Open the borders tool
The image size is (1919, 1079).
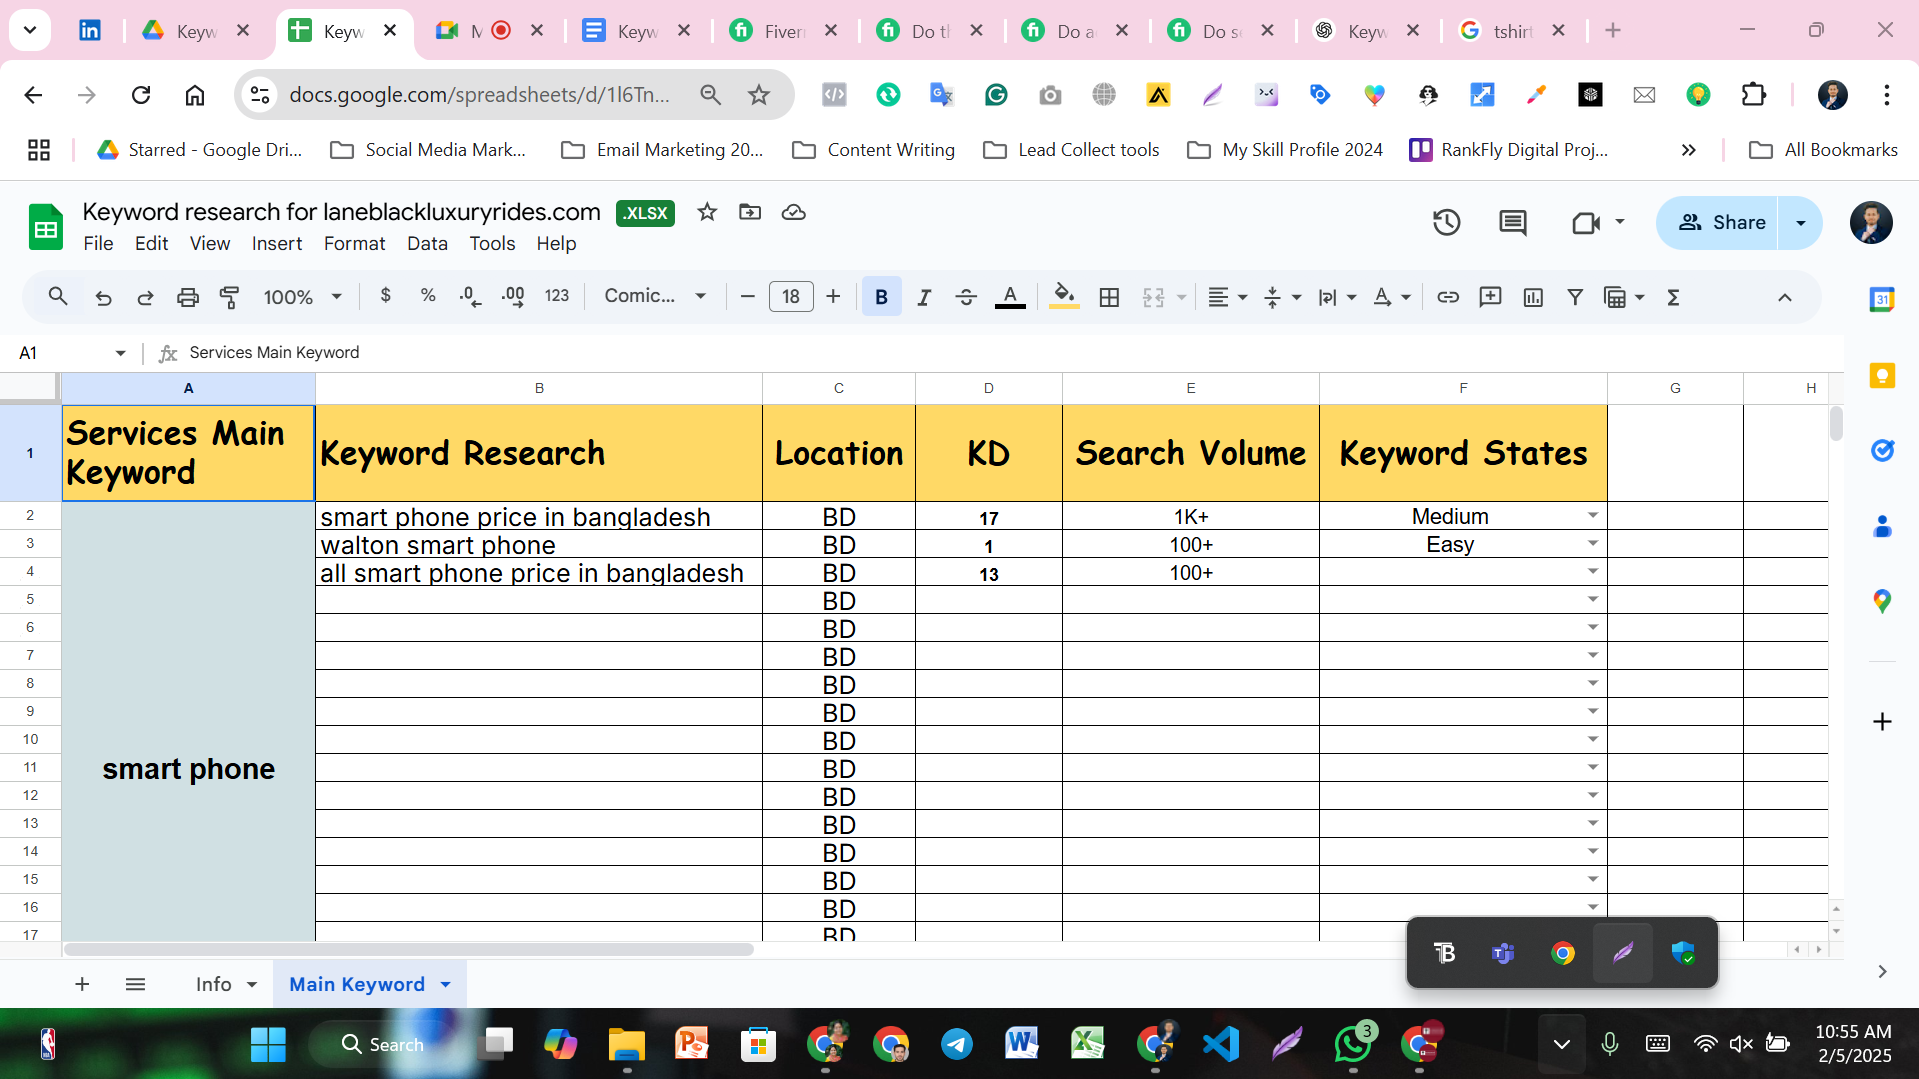click(1109, 297)
